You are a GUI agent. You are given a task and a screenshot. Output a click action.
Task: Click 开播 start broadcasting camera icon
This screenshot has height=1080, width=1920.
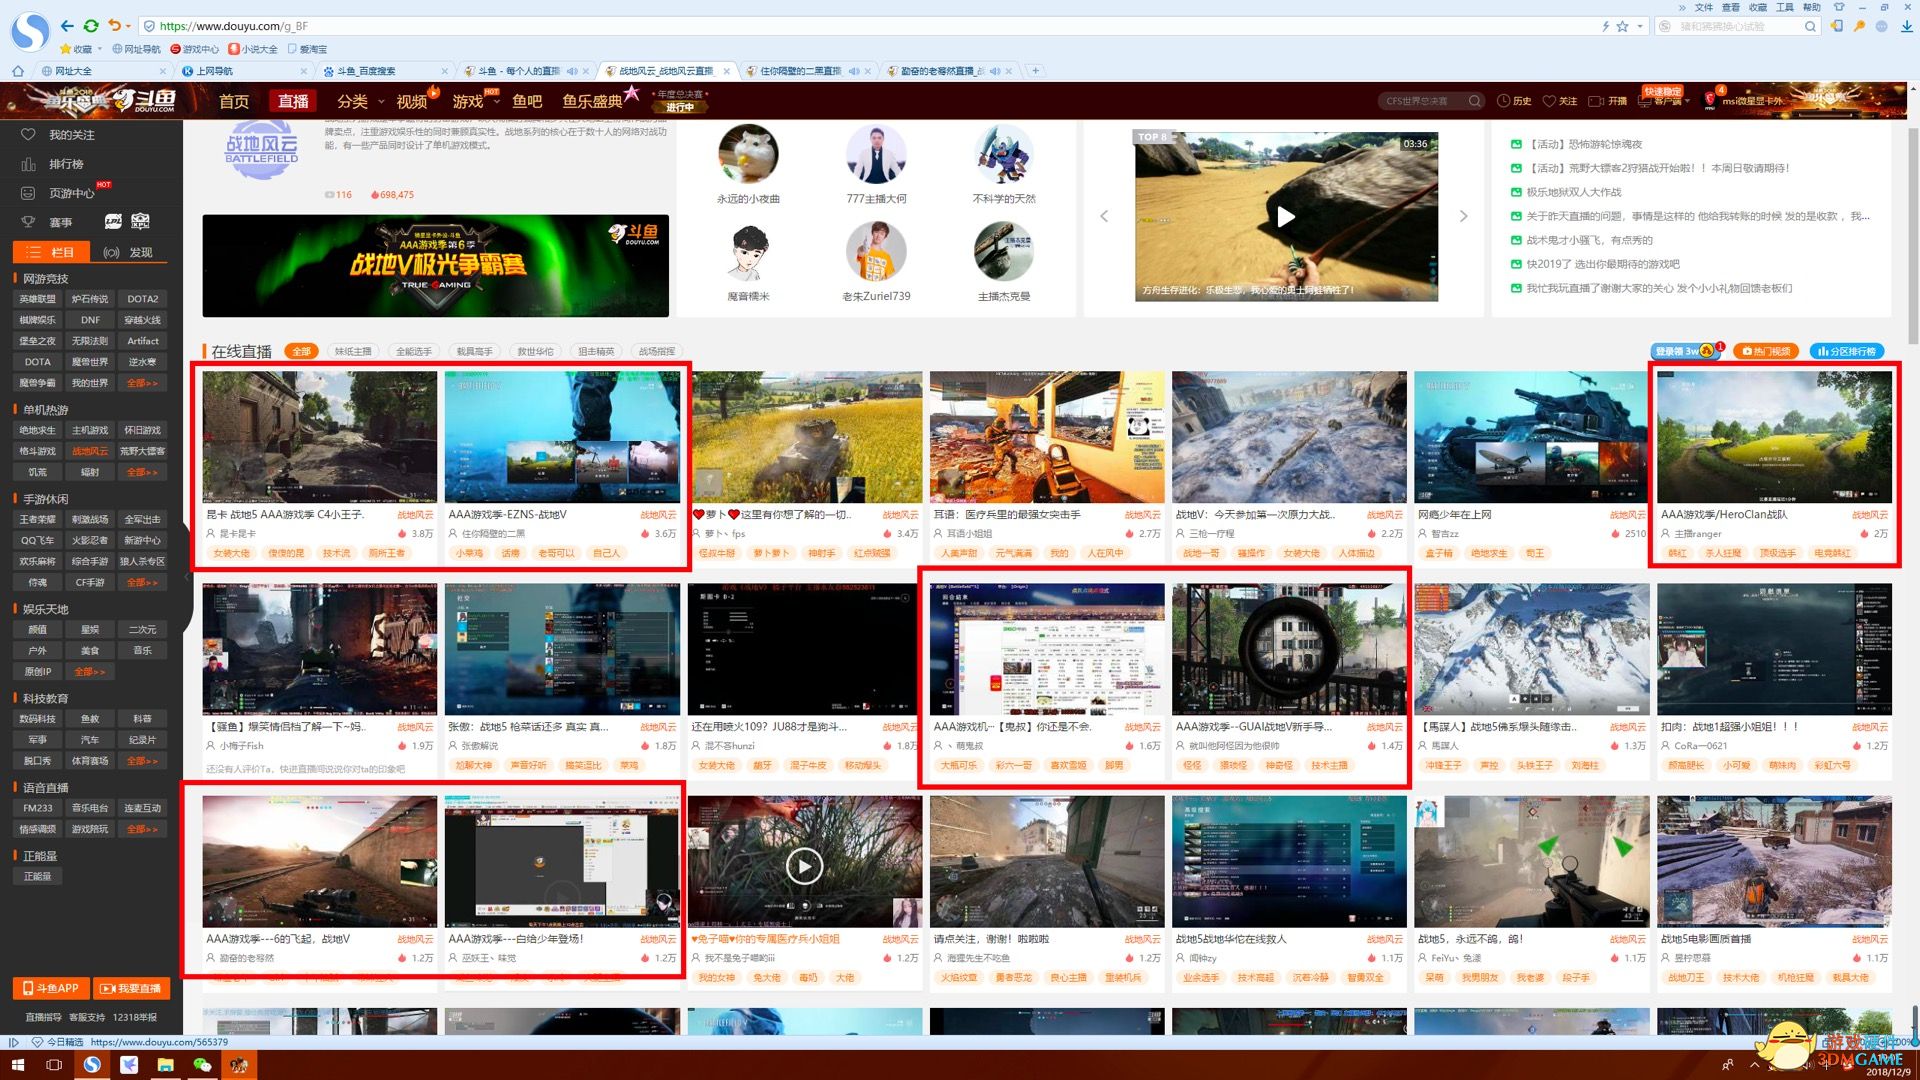click(1608, 101)
